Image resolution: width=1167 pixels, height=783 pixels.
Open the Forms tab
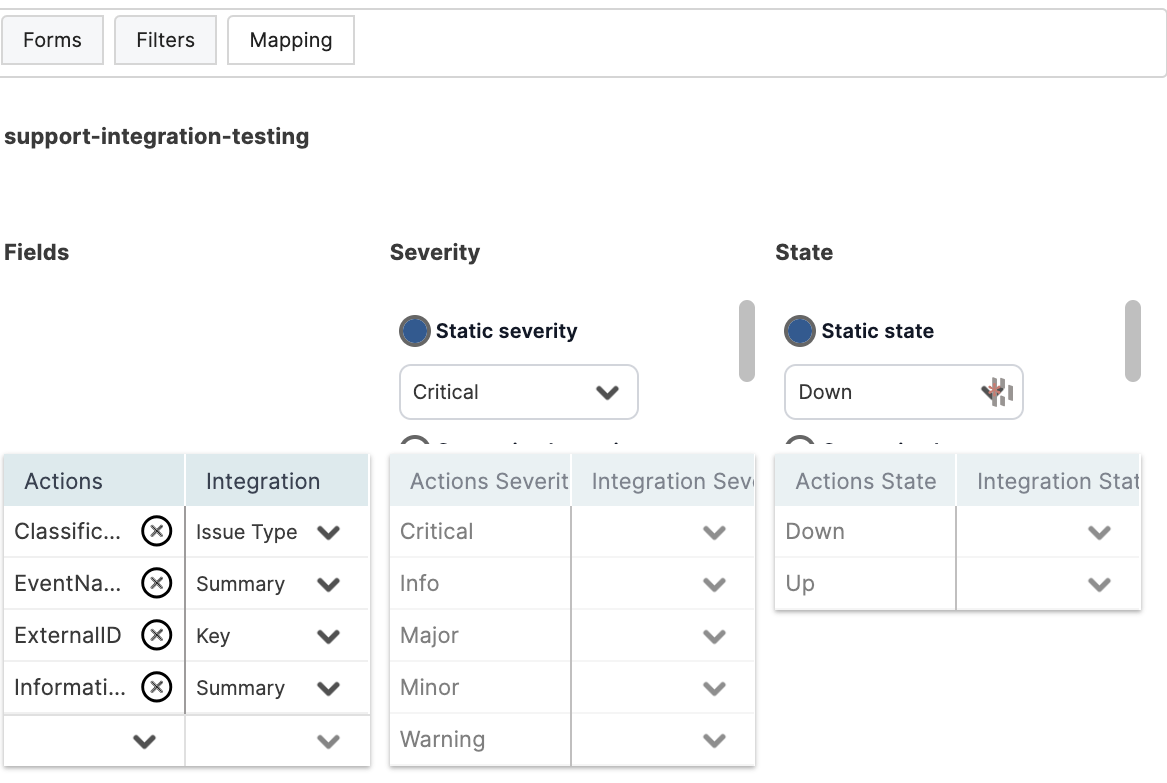52,41
